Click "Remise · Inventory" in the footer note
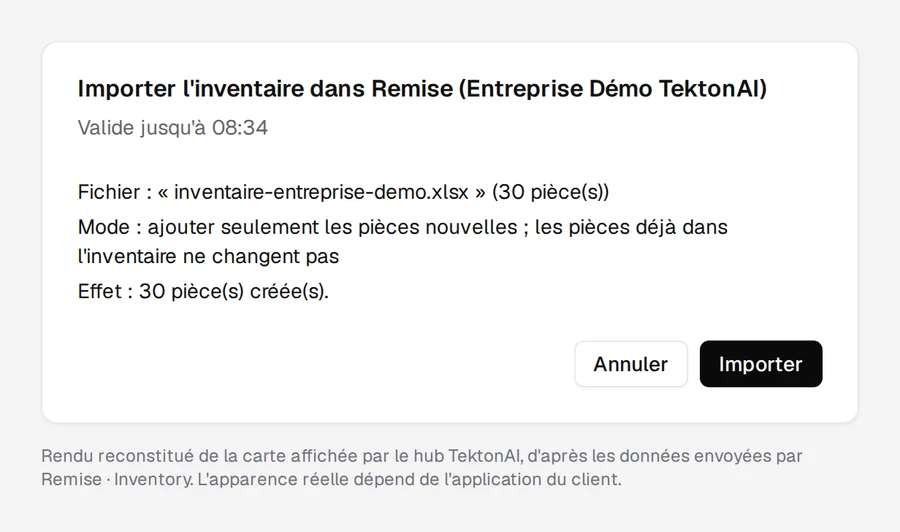This screenshot has width=900, height=532. [117, 479]
